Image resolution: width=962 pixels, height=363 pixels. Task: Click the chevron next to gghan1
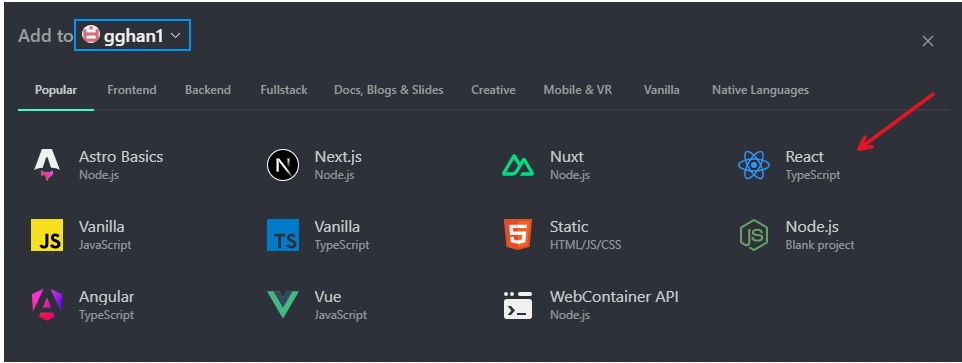click(175, 36)
